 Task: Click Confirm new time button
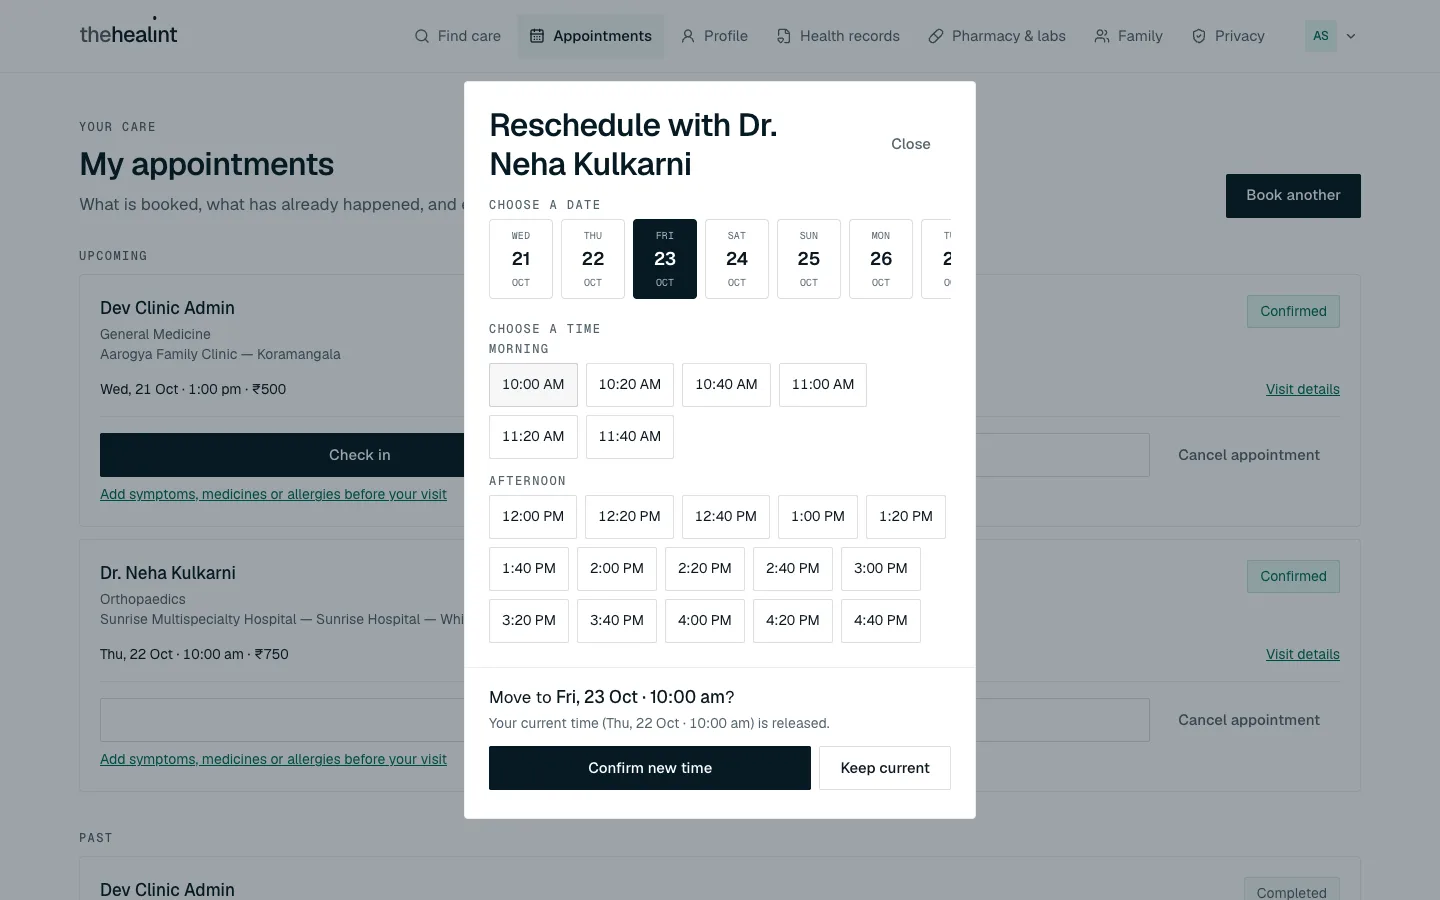tap(650, 768)
